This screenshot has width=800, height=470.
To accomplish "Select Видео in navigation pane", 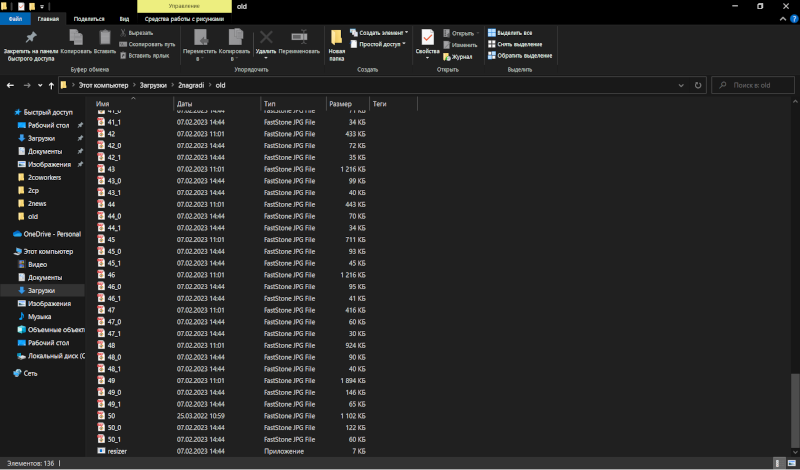I will tap(37, 265).
